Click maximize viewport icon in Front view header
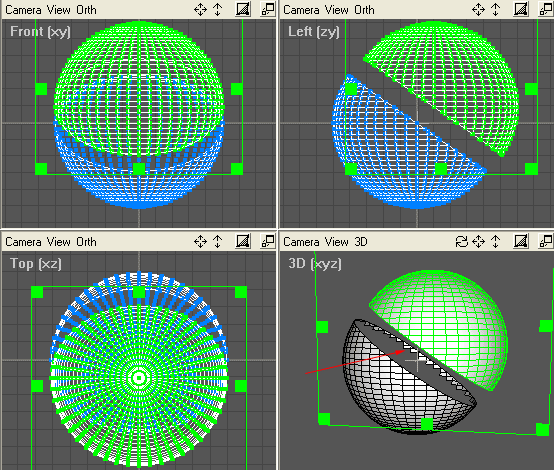This screenshot has width=554, height=470. click(x=268, y=9)
